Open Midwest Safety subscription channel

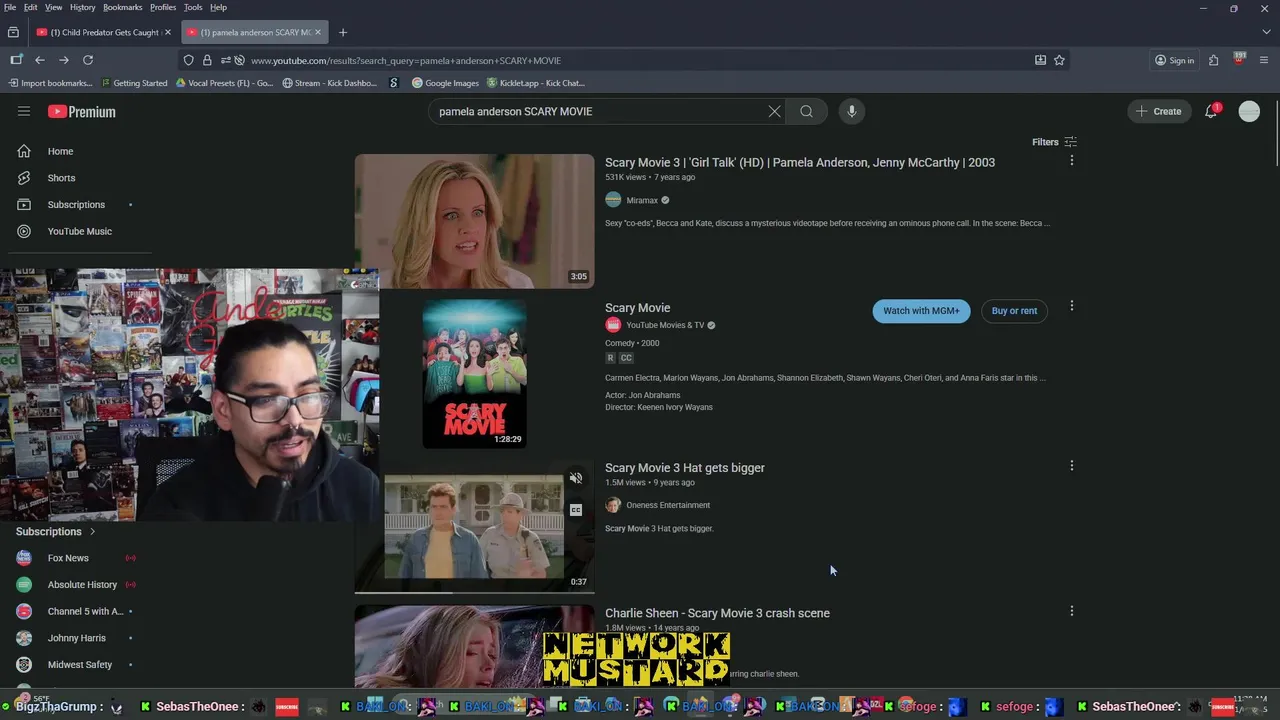[x=80, y=665]
